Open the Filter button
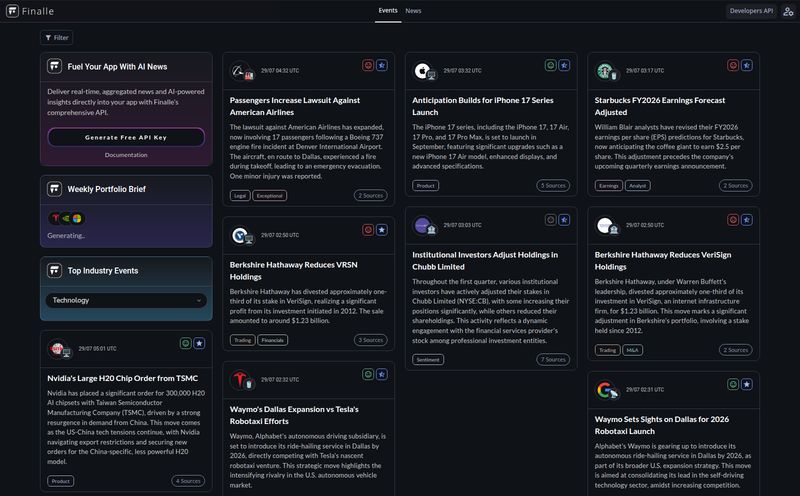This screenshot has width=800, height=496. coord(57,38)
